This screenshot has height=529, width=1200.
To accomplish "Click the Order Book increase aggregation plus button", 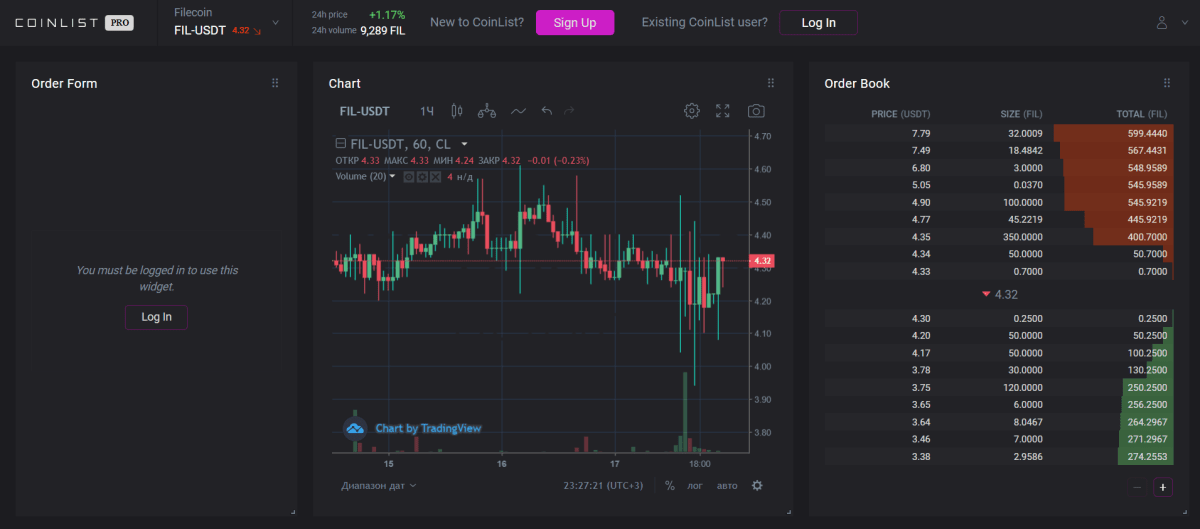I will point(1163,488).
